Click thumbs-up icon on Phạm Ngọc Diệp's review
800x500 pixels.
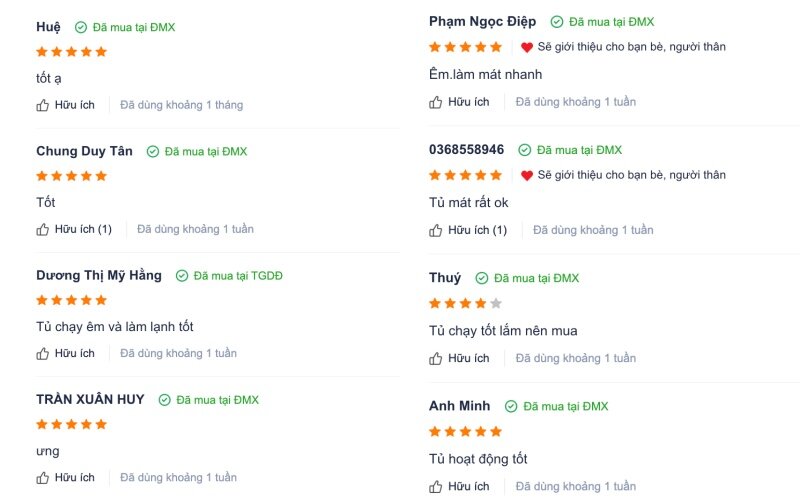pyautogui.click(x=435, y=102)
